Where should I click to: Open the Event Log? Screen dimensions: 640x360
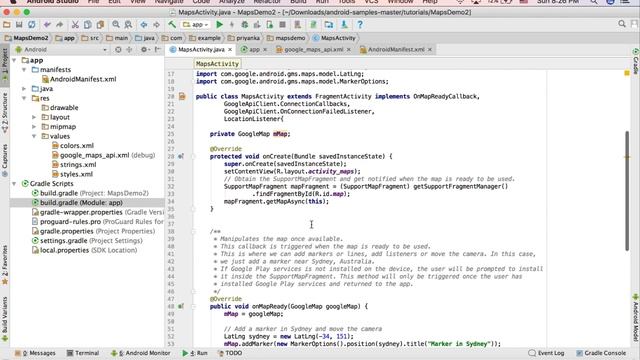pyautogui.click(x=546, y=353)
